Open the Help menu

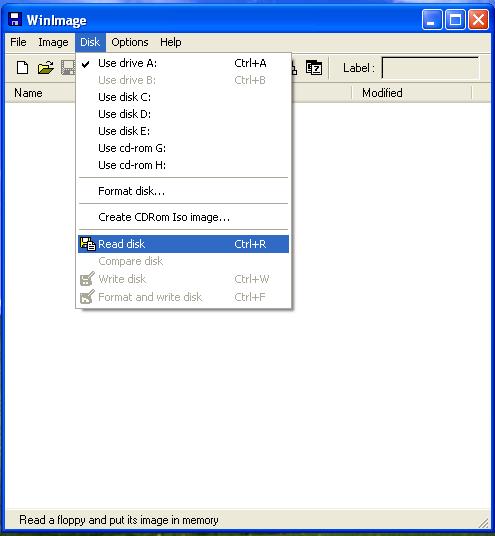(171, 42)
